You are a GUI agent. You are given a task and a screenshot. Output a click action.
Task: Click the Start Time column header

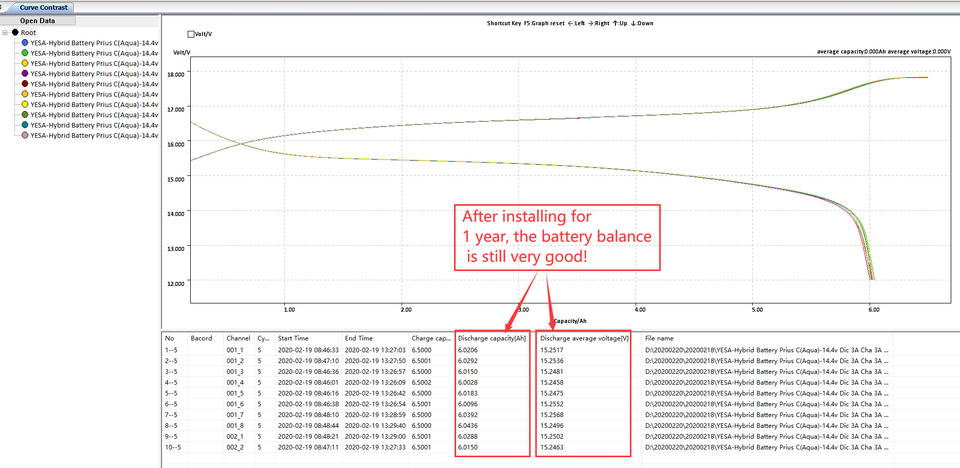[x=293, y=338]
